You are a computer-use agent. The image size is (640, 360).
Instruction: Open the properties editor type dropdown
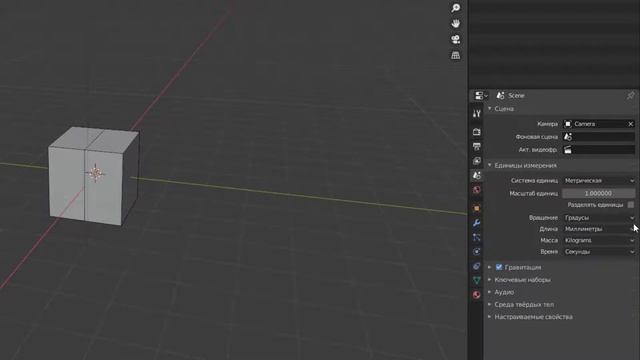coord(481,96)
